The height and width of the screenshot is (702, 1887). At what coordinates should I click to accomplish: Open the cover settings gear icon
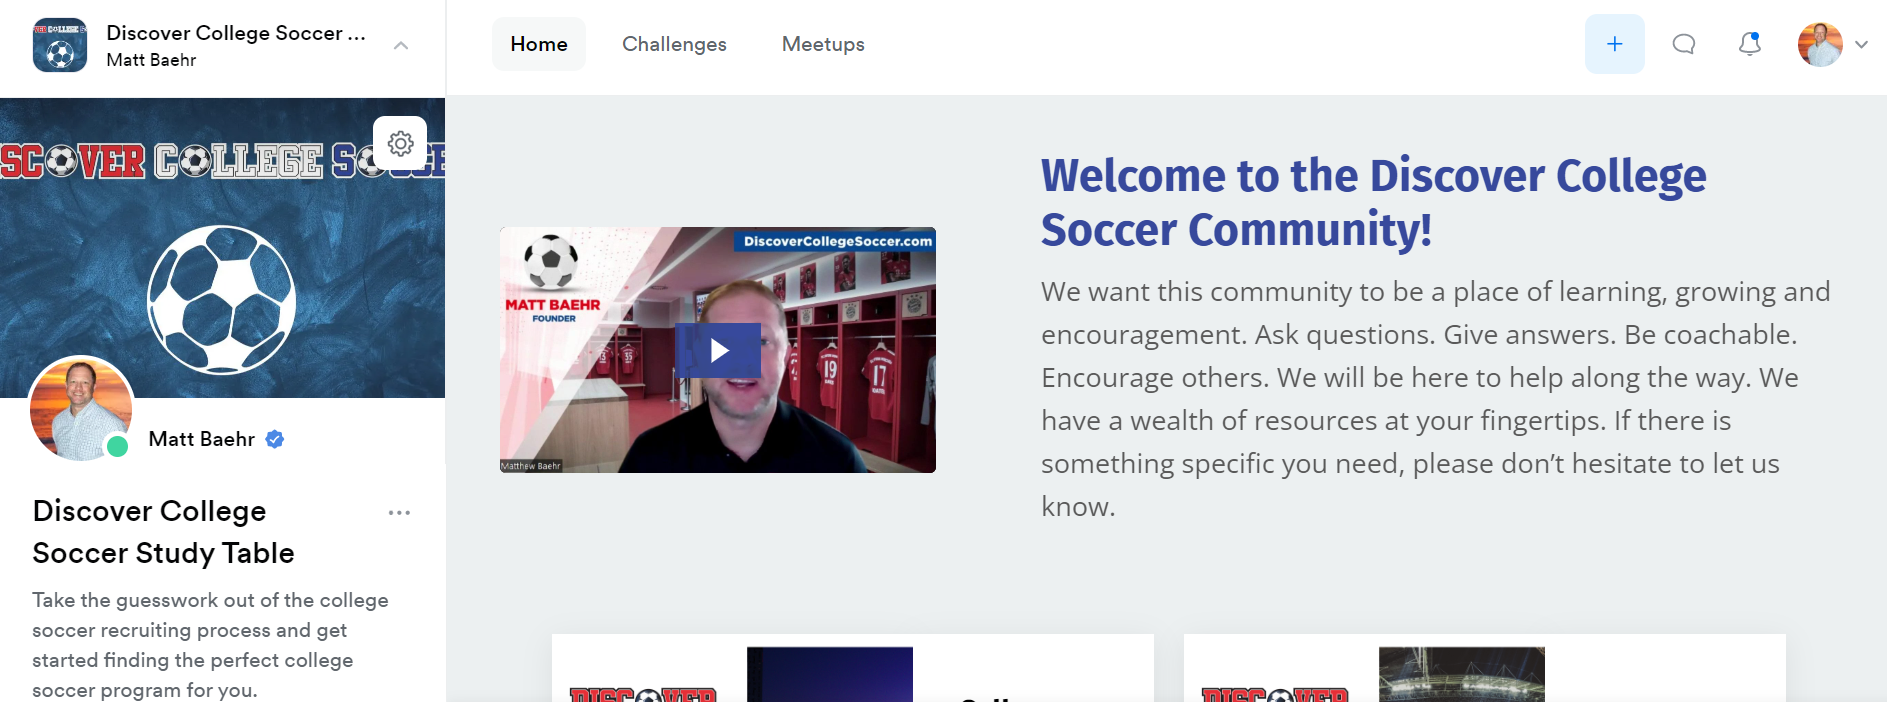pos(400,143)
